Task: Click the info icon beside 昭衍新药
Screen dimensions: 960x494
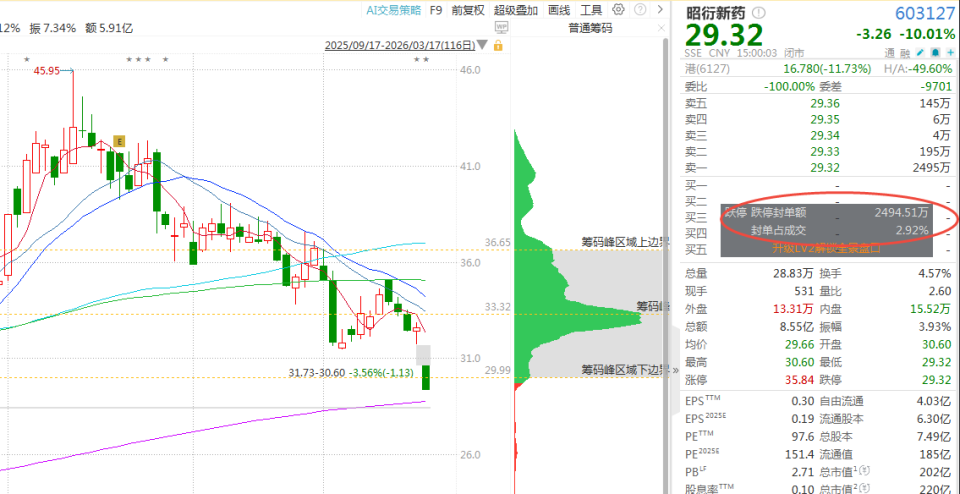Action: pyautogui.click(x=758, y=13)
